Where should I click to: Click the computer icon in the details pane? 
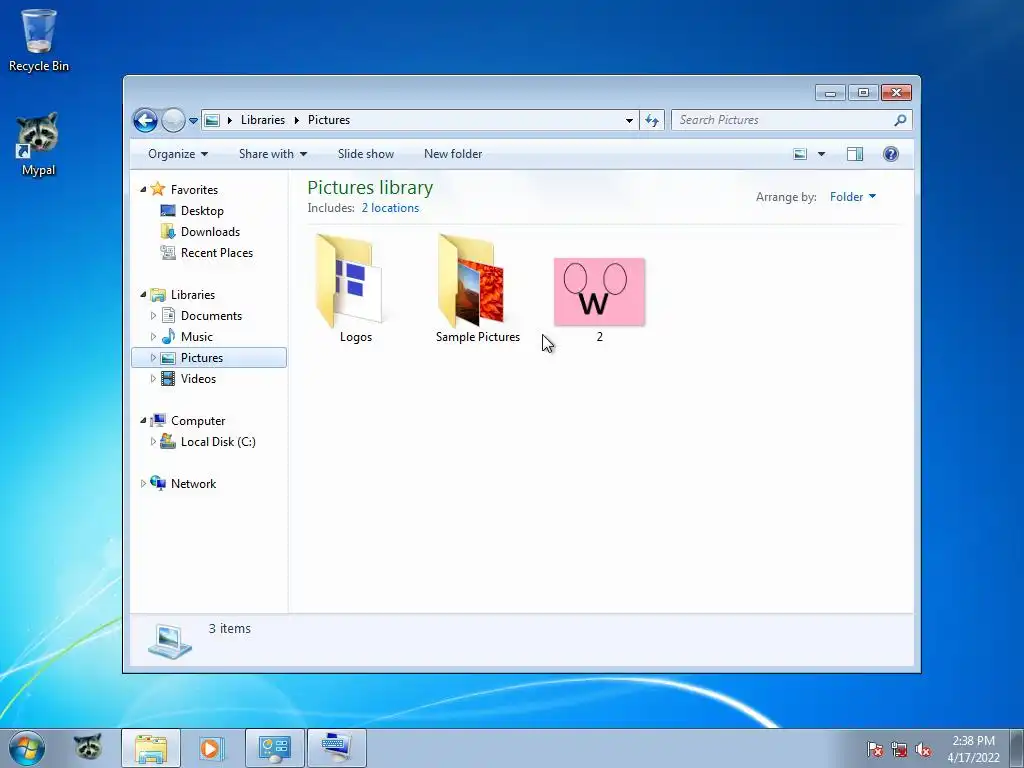pyautogui.click(x=170, y=641)
